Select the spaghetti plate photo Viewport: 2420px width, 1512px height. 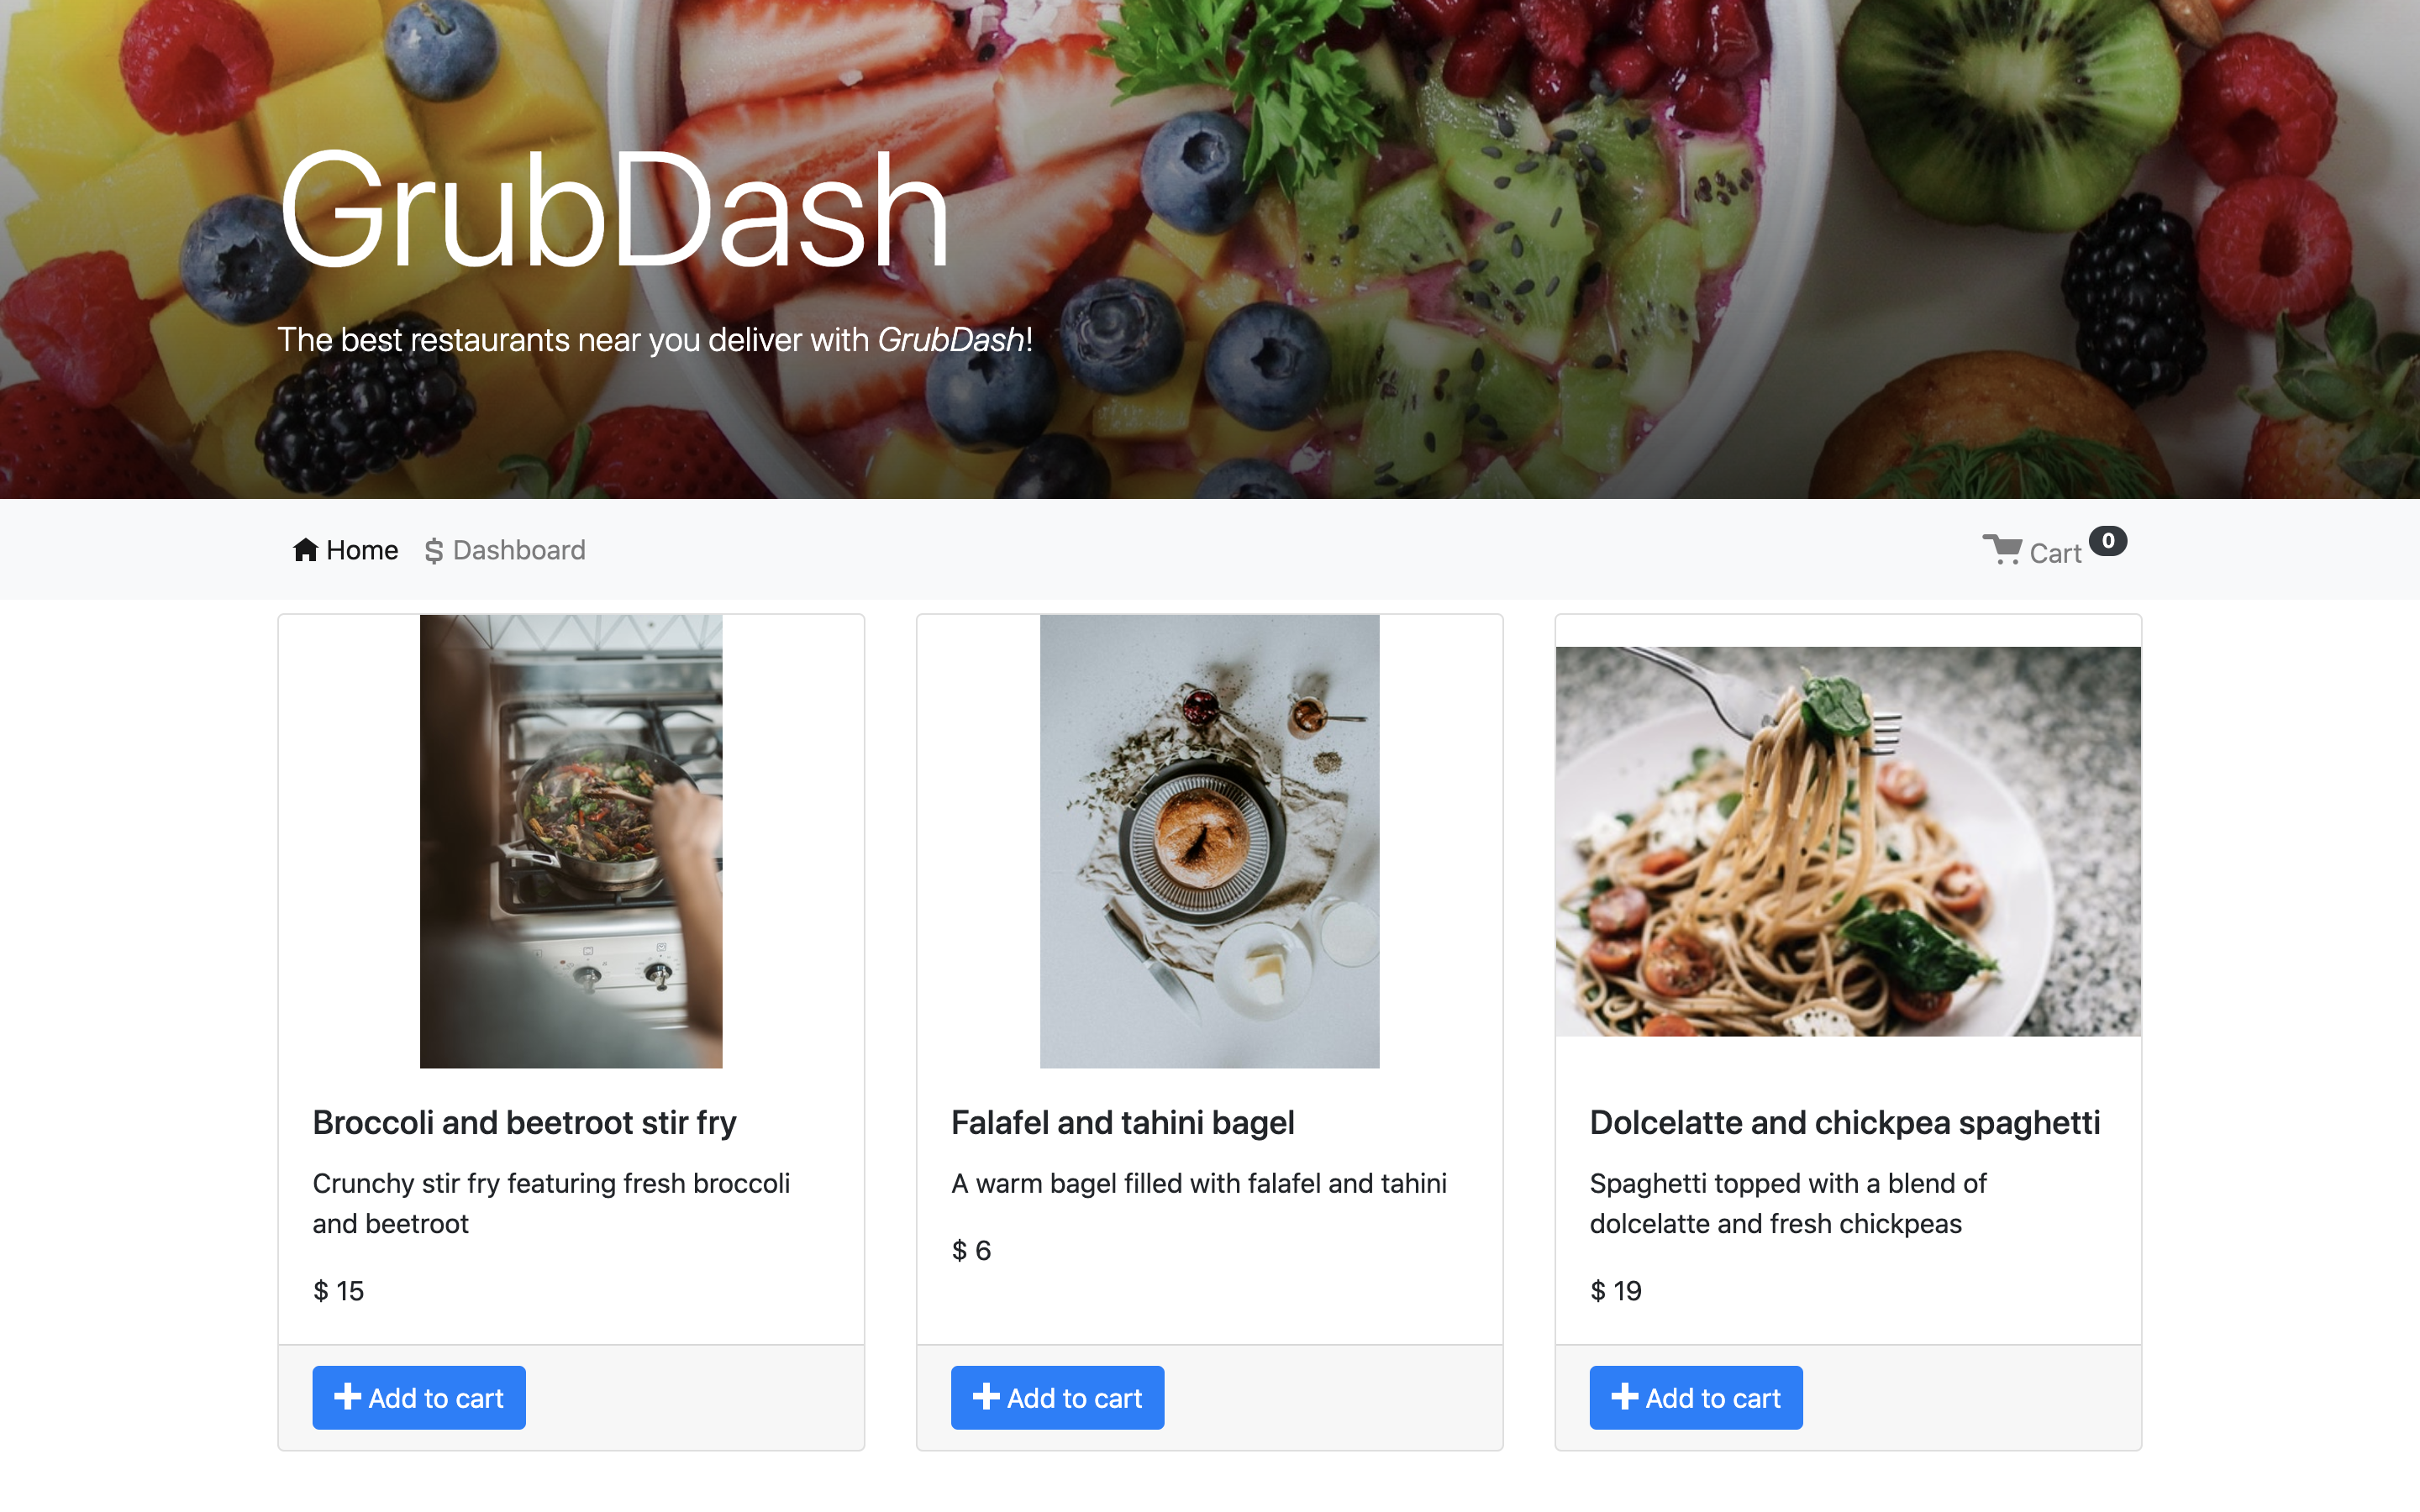click(1848, 841)
